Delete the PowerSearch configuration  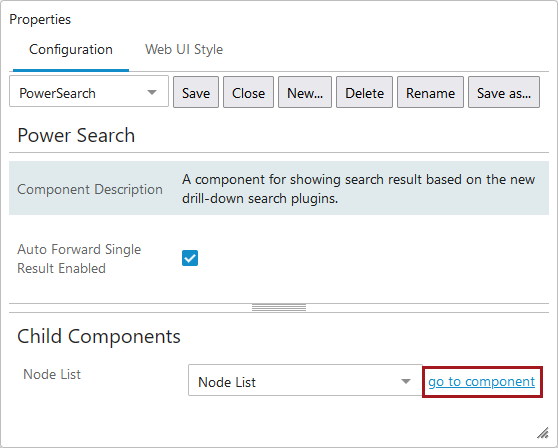click(x=364, y=92)
